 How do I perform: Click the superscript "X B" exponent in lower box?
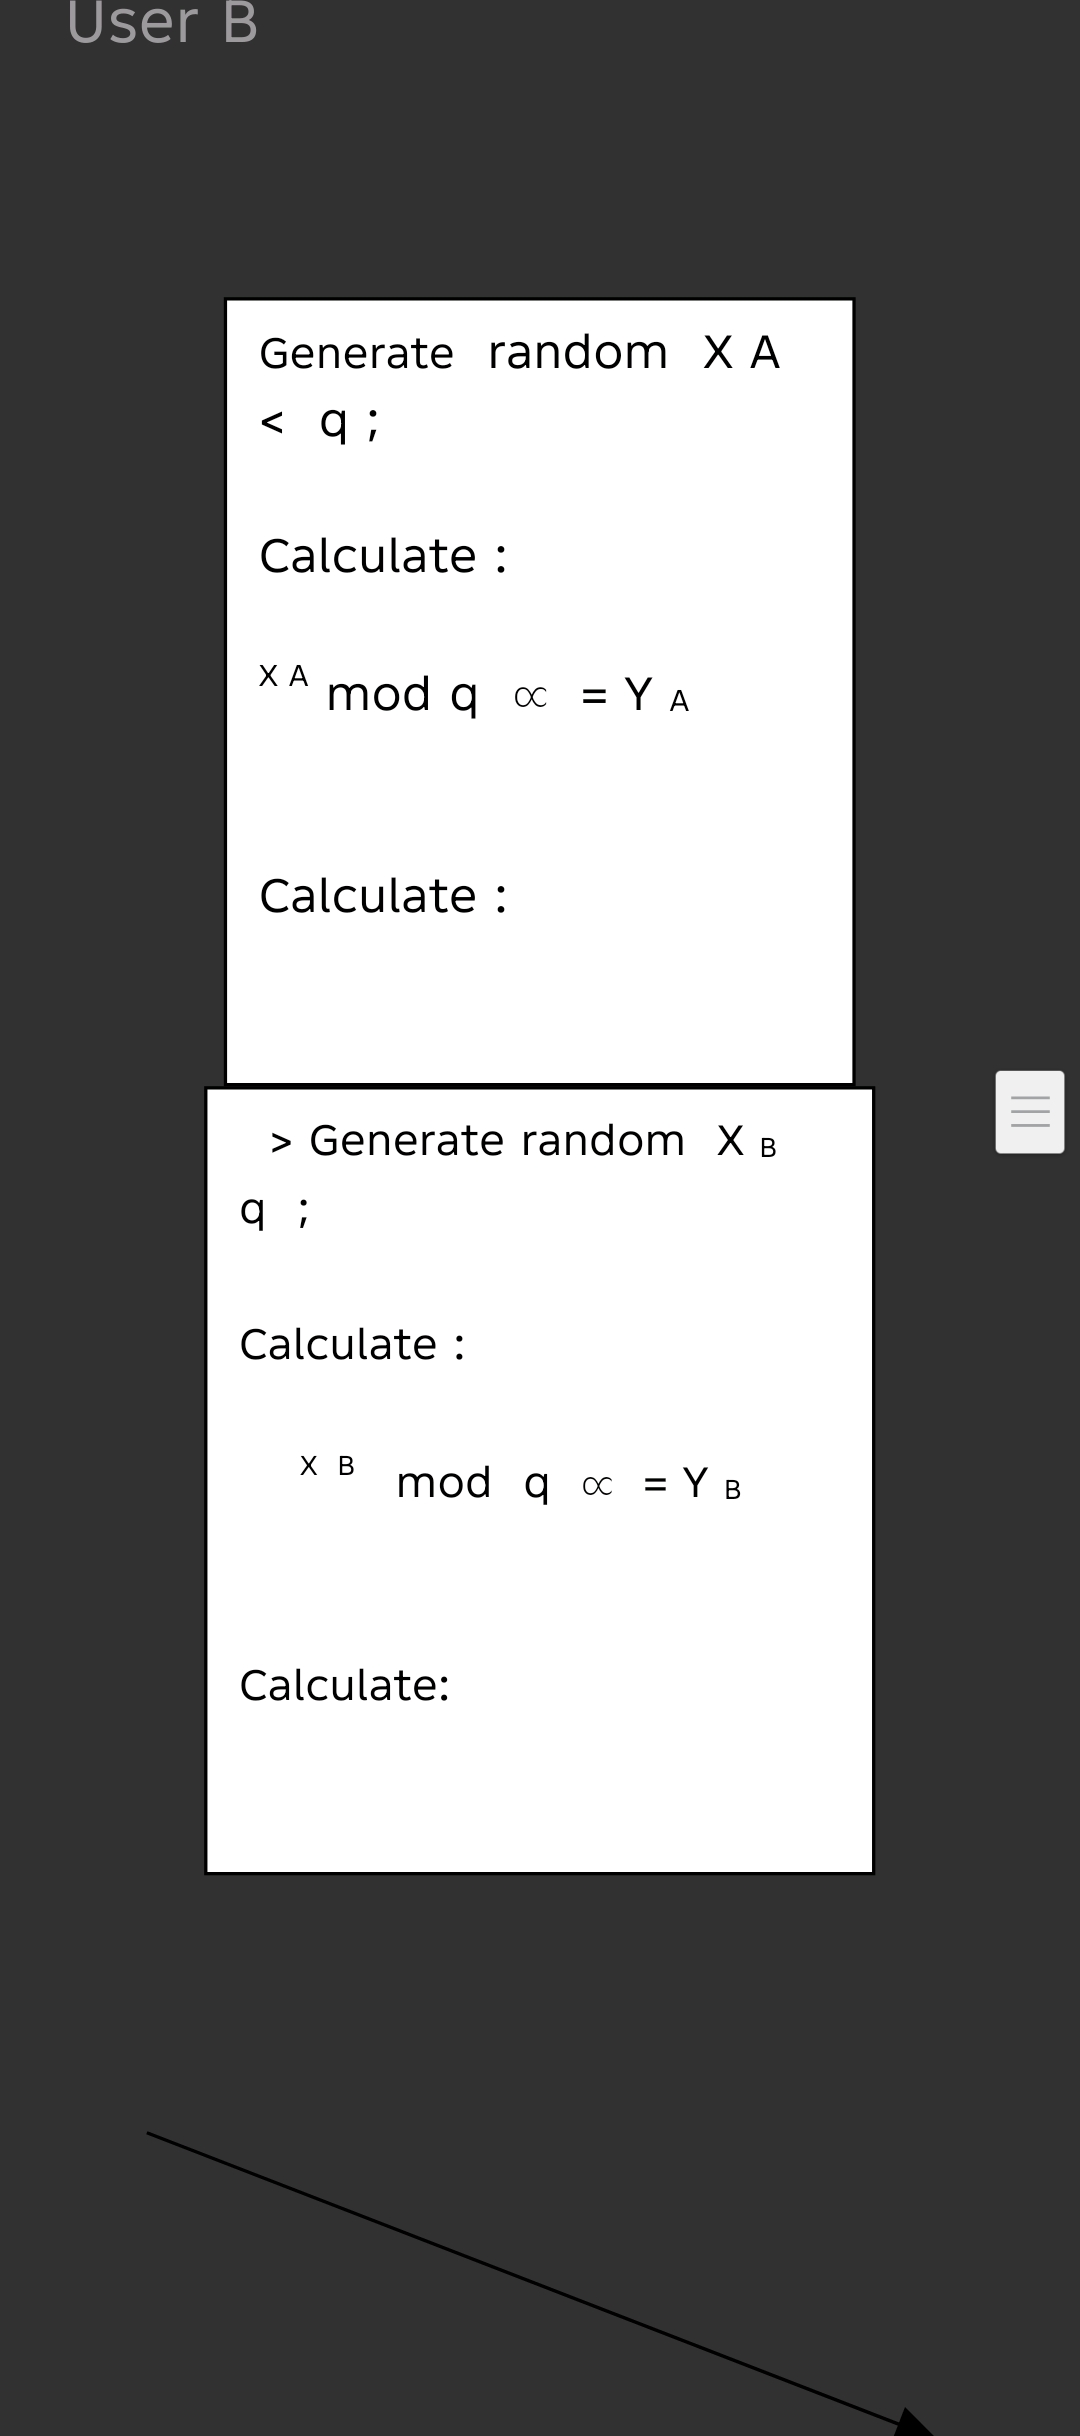[x=327, y=1466]
